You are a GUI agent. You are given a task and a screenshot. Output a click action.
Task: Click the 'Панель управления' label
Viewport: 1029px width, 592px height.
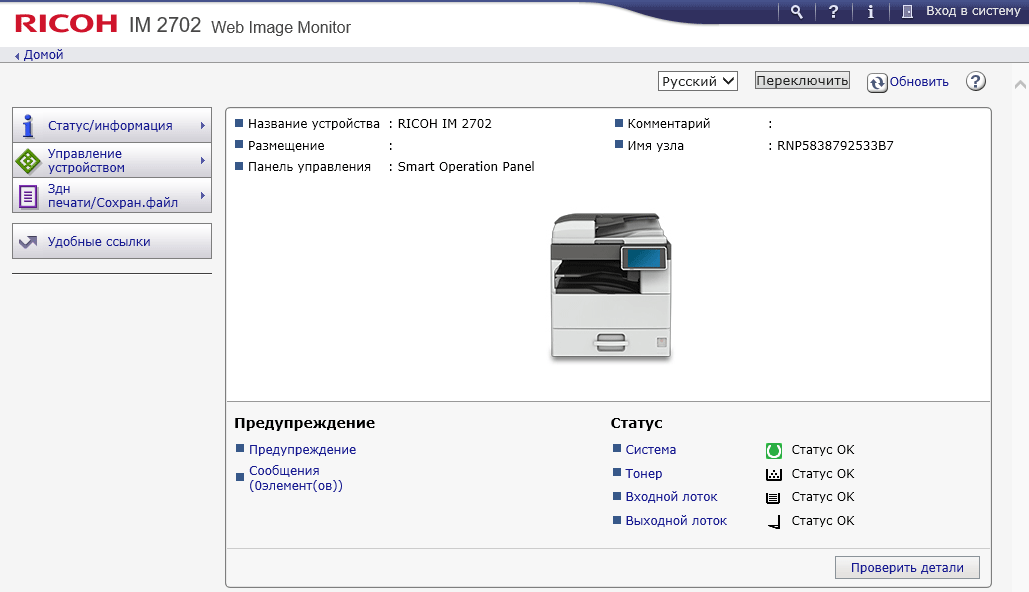[309, 167]
